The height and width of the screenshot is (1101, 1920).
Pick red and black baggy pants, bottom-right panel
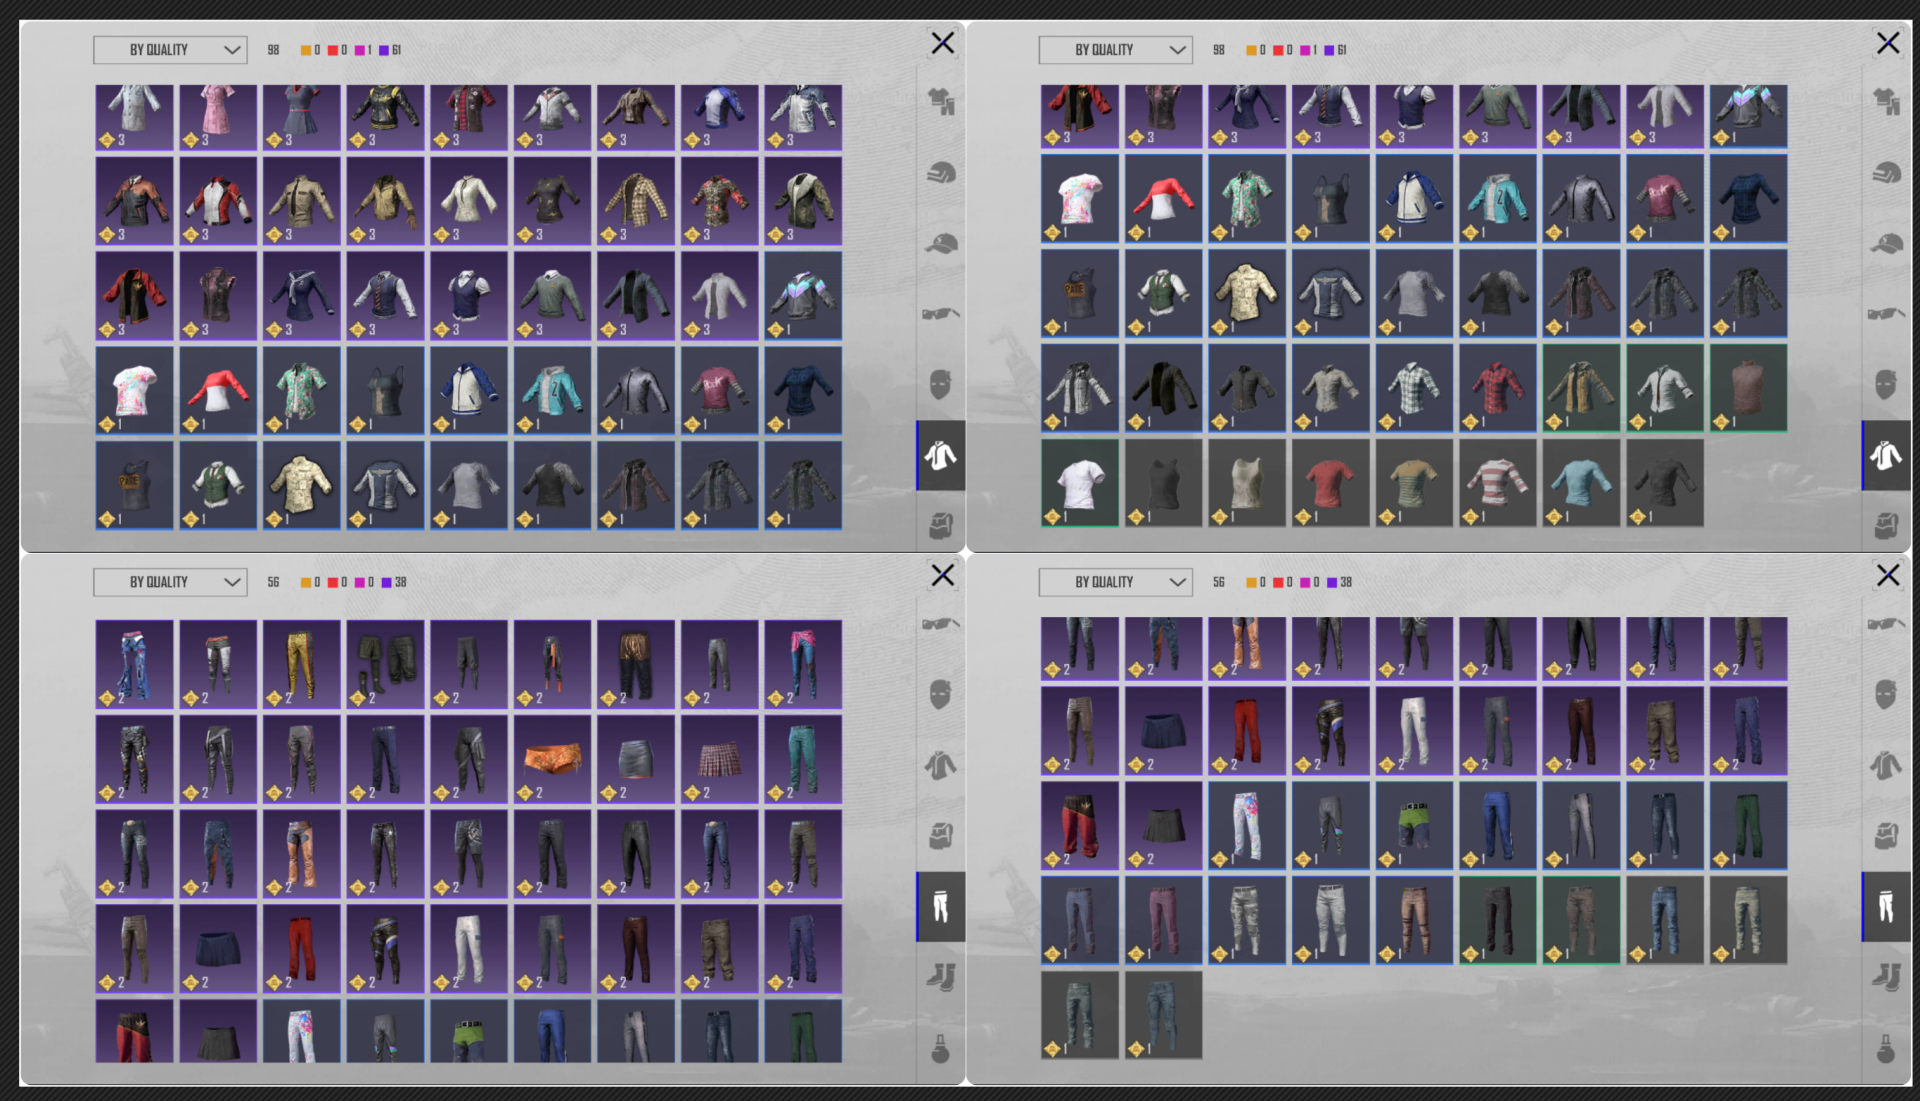click(1080, 825)
